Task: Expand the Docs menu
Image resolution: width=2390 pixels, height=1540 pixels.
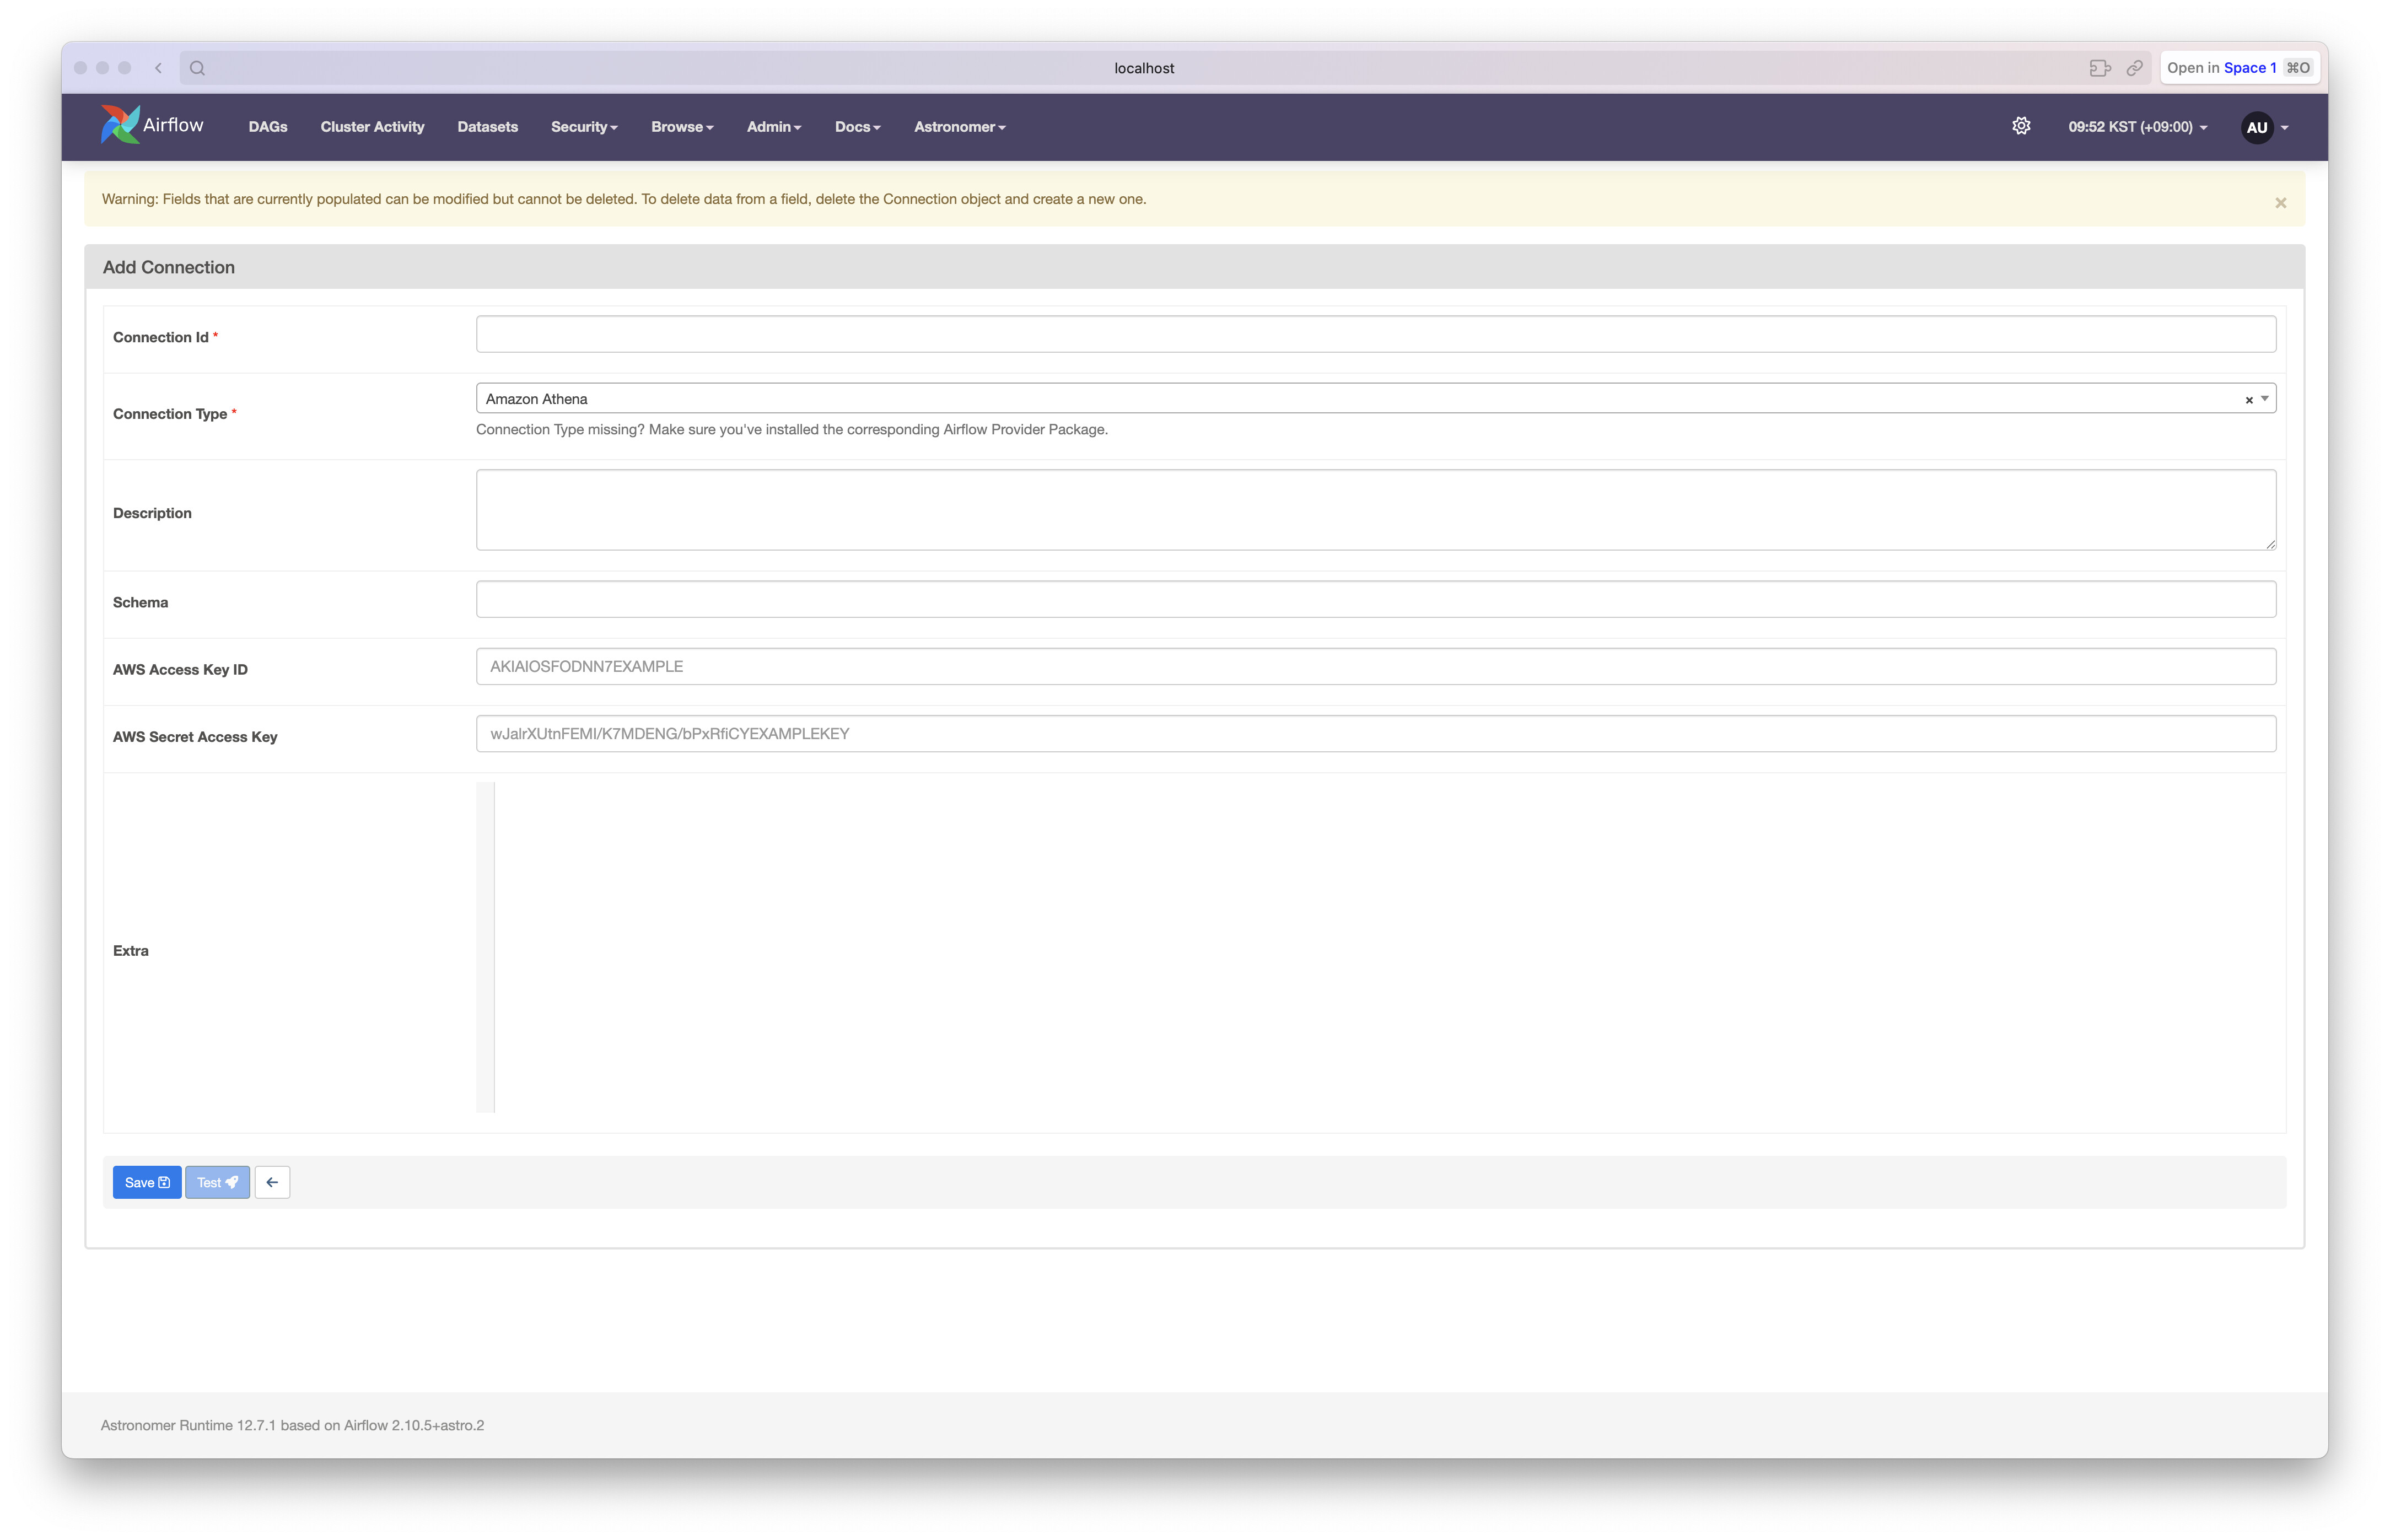Action: point(857,127)
